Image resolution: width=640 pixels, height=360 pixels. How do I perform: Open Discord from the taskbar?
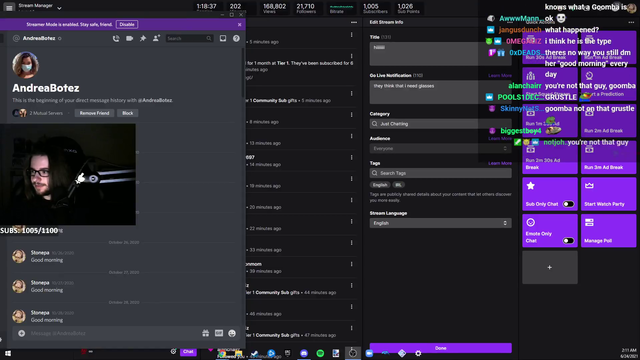304,353
